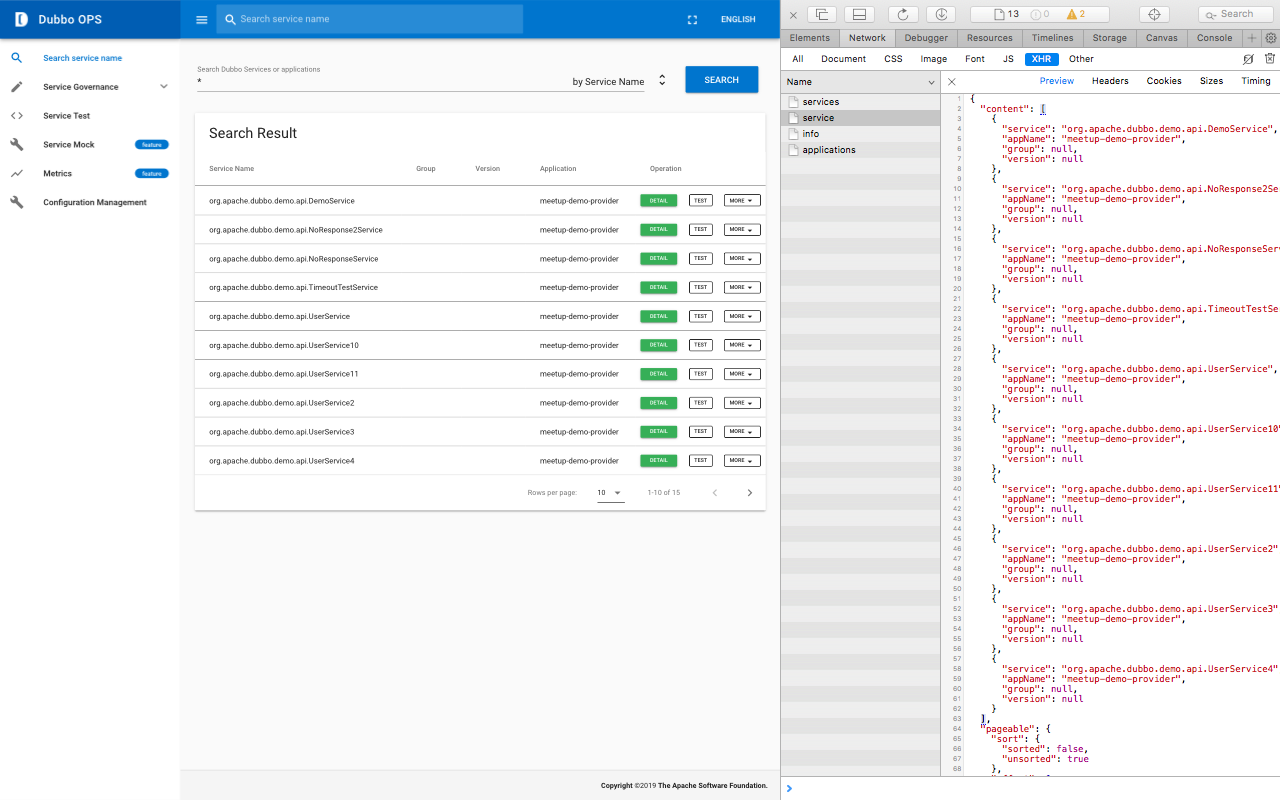Clear network items trash icon
This screenshot has width=1280, height=800.
[1270, 59]
